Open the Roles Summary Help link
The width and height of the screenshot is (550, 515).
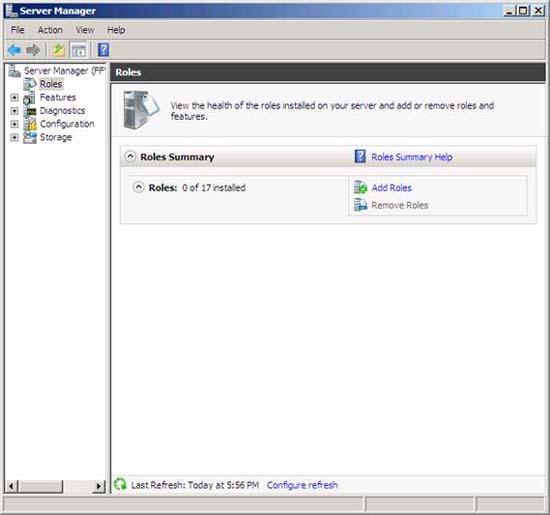point(412,157)
